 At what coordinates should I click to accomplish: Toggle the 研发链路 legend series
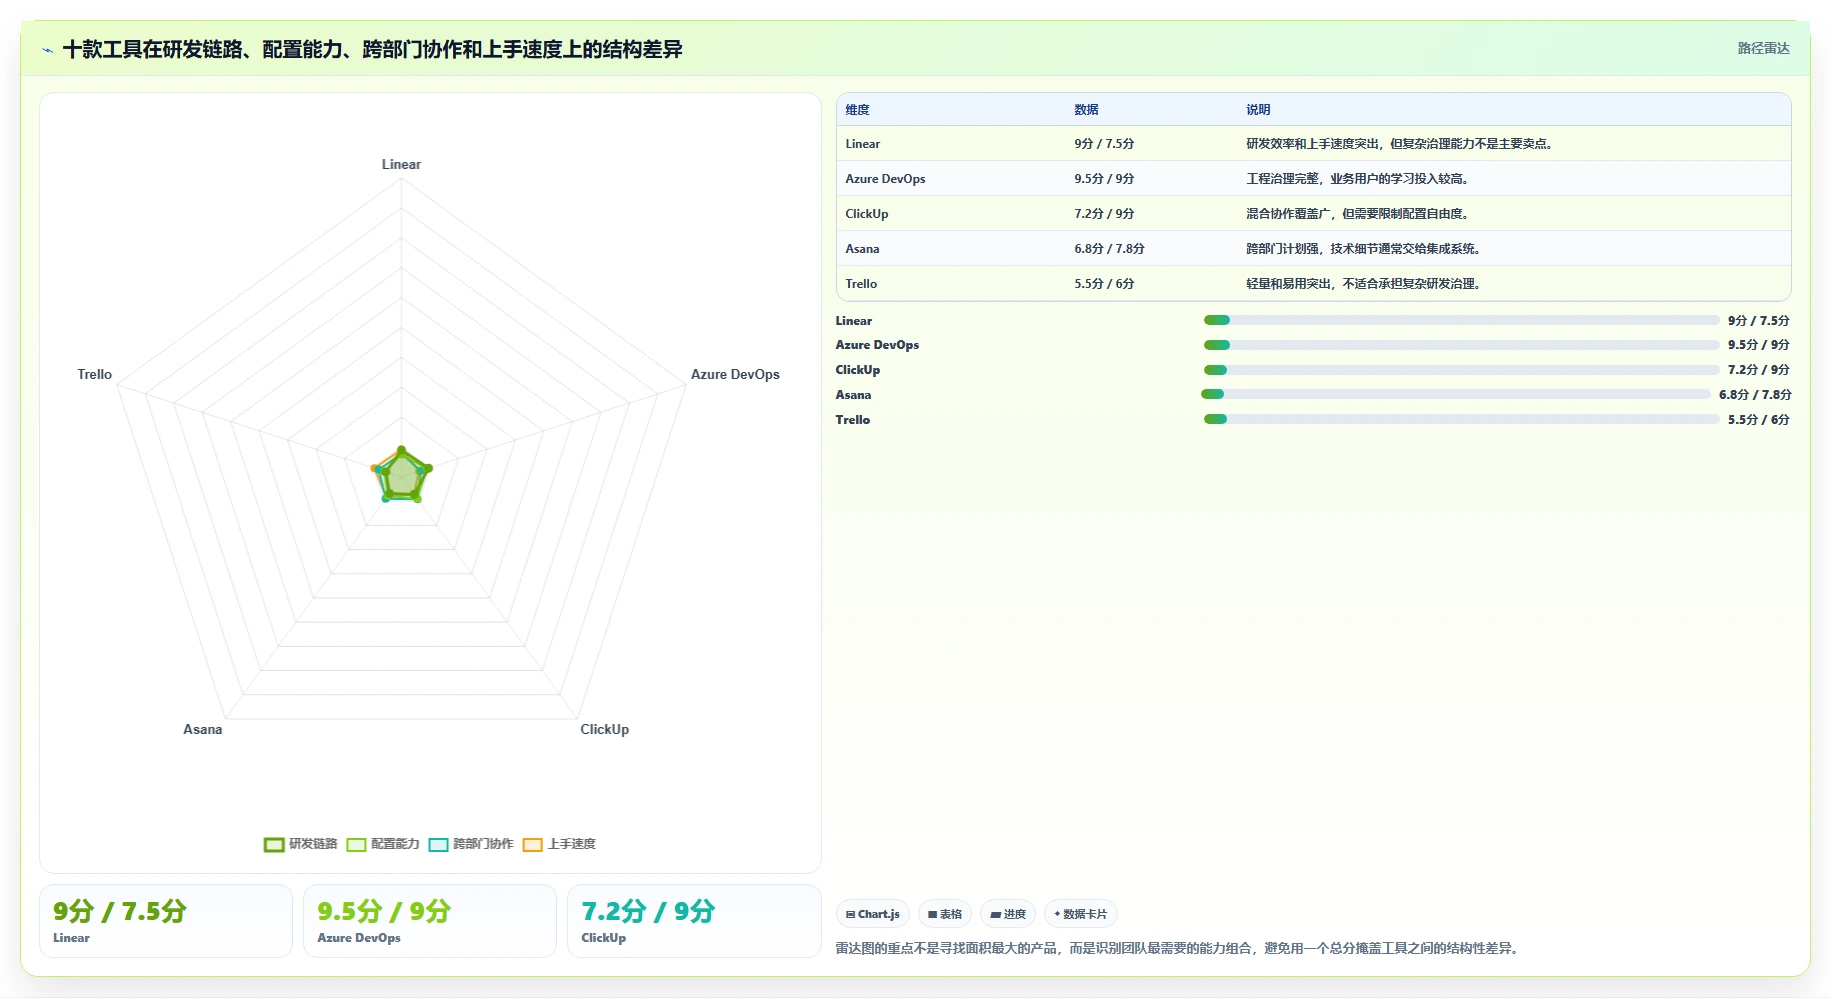pyautogui.click(x=301, y=844)
